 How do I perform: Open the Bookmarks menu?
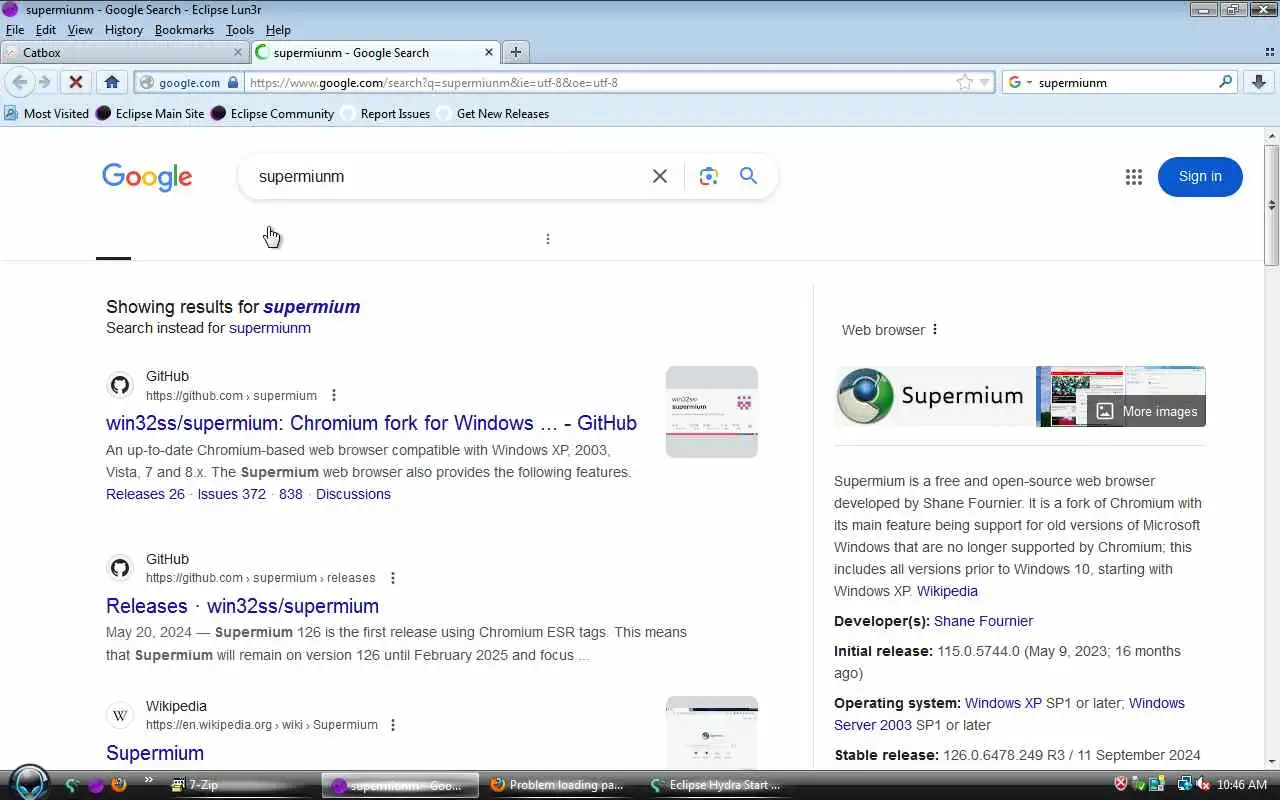coord(184,30)
